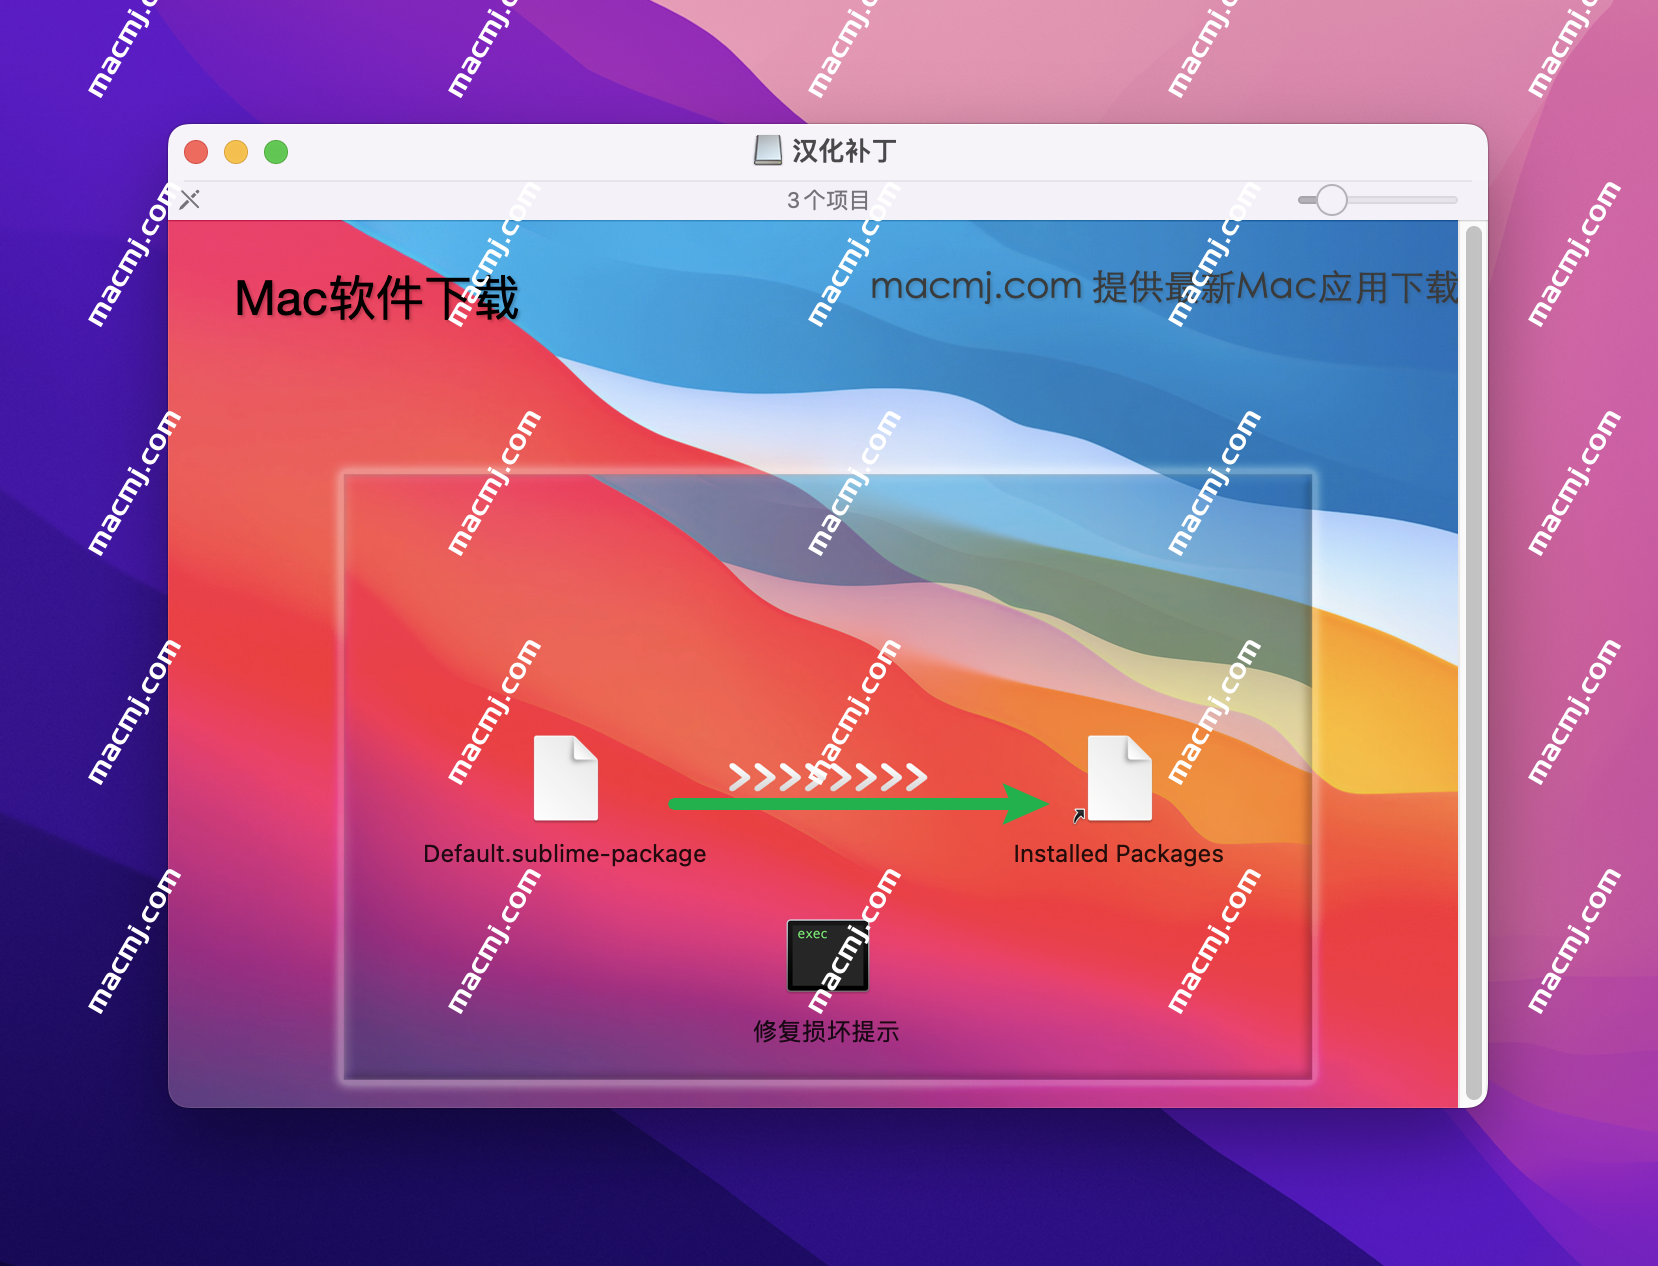Select the Default.sublime-package file icon
The height and width of the screenshot is (1266, 1658).
[566, 778]
